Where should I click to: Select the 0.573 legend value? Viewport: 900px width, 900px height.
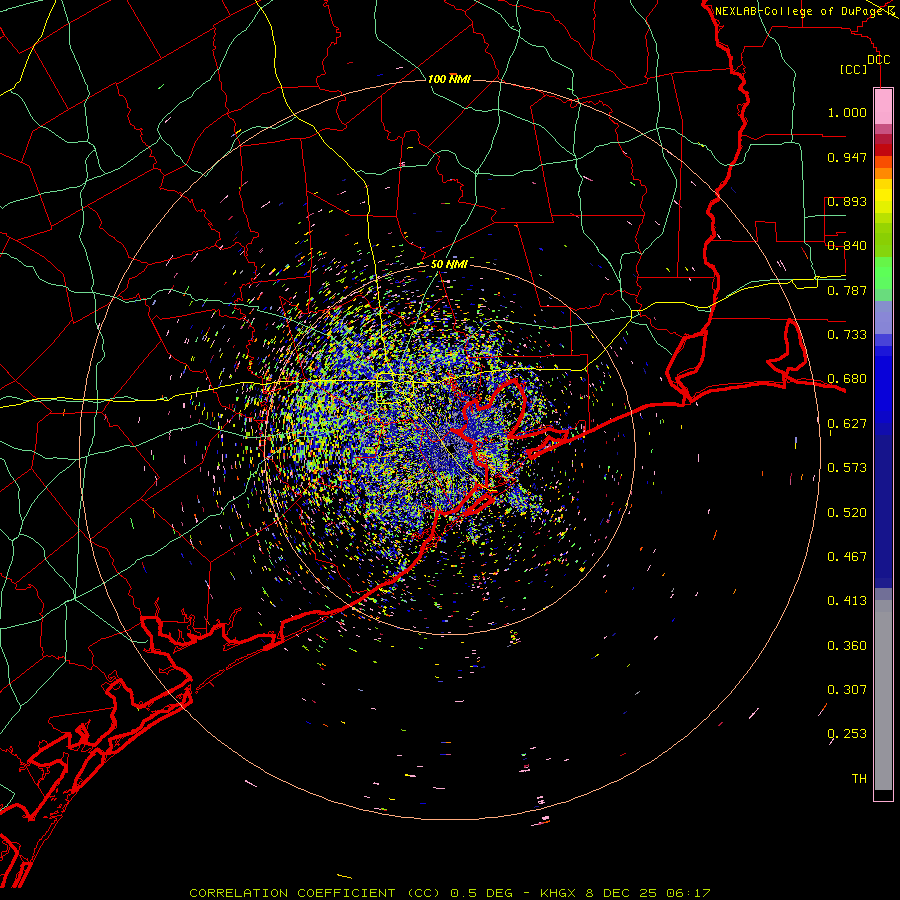[847, 468]
